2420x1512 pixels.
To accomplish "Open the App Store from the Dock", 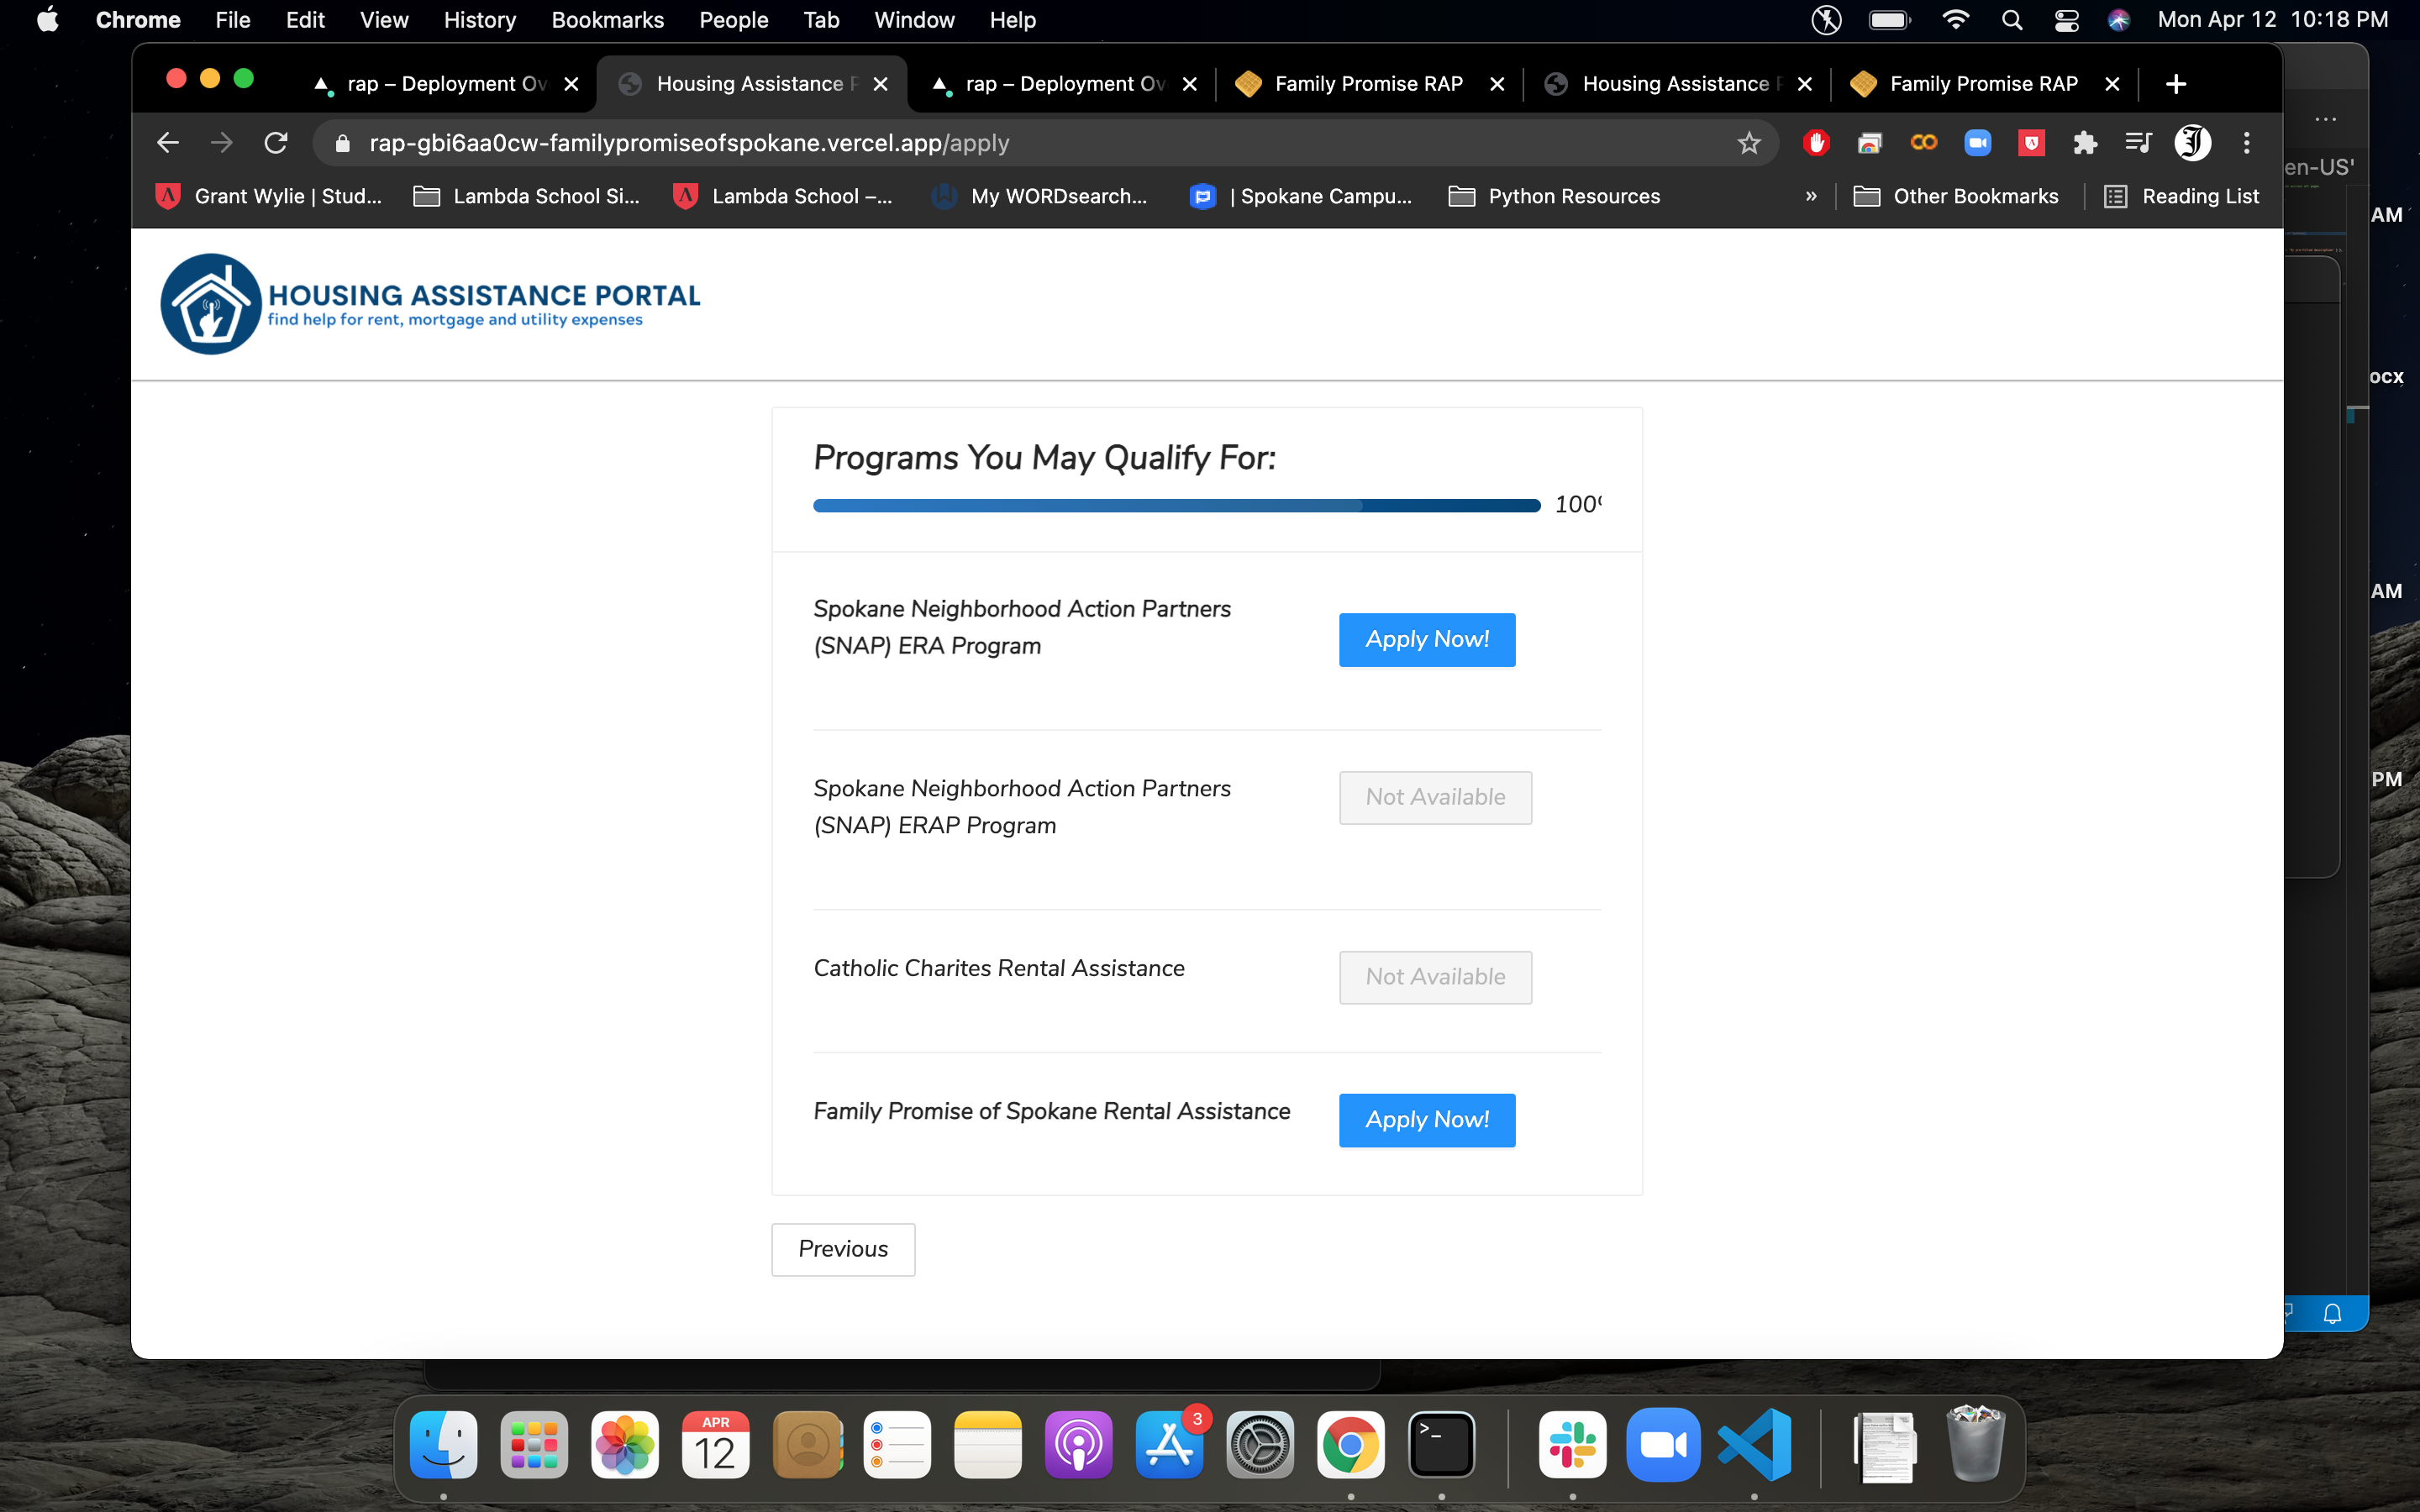I will 1169,1445.
